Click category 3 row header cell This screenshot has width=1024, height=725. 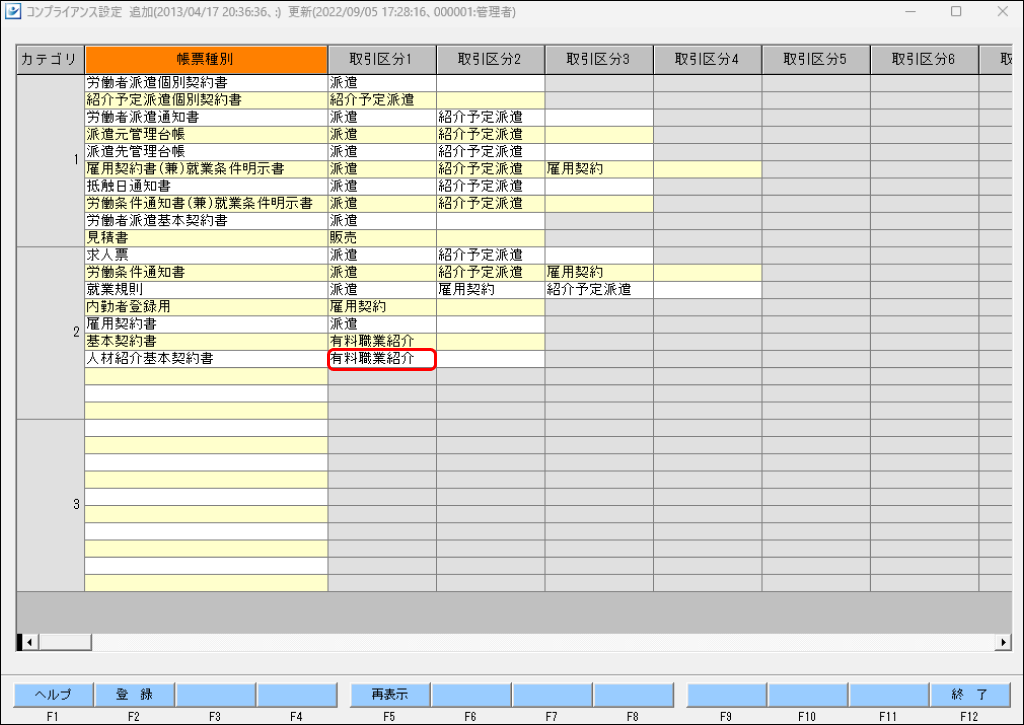click(x=50, y=506)
